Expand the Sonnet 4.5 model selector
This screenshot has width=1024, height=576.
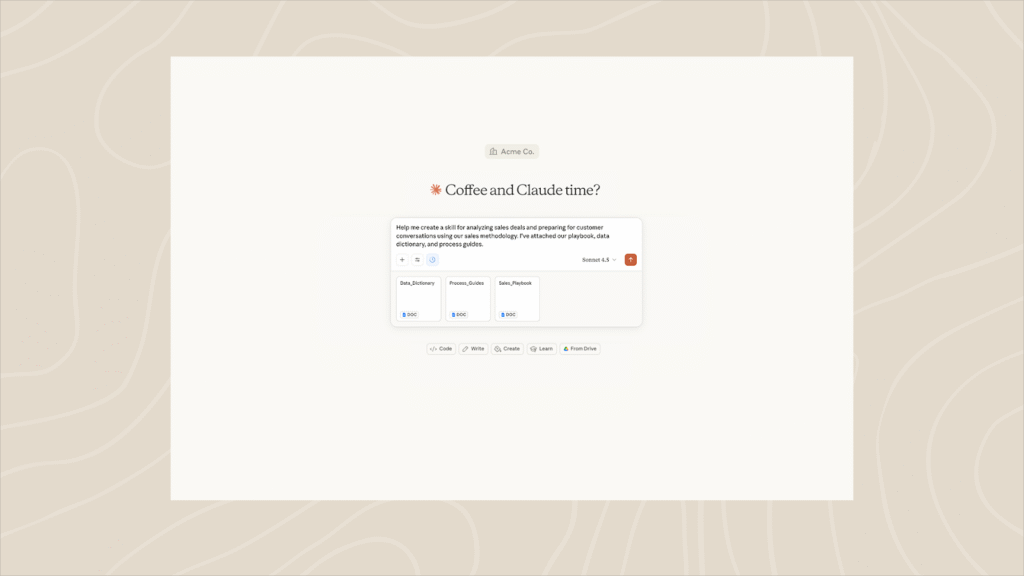point(598,260)
